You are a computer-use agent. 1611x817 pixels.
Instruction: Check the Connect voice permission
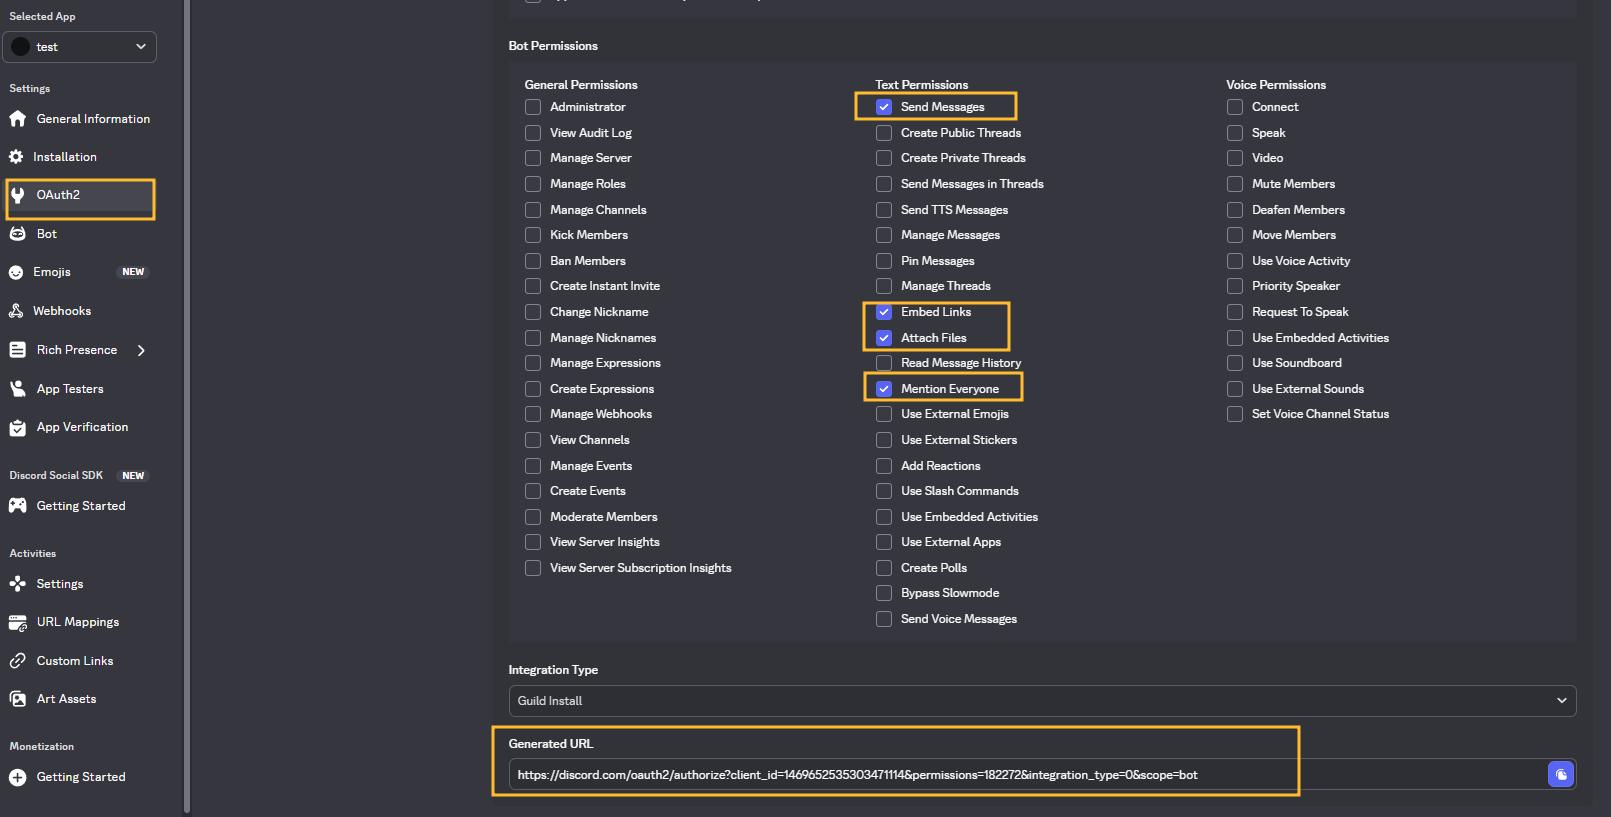click(1235, 107)
